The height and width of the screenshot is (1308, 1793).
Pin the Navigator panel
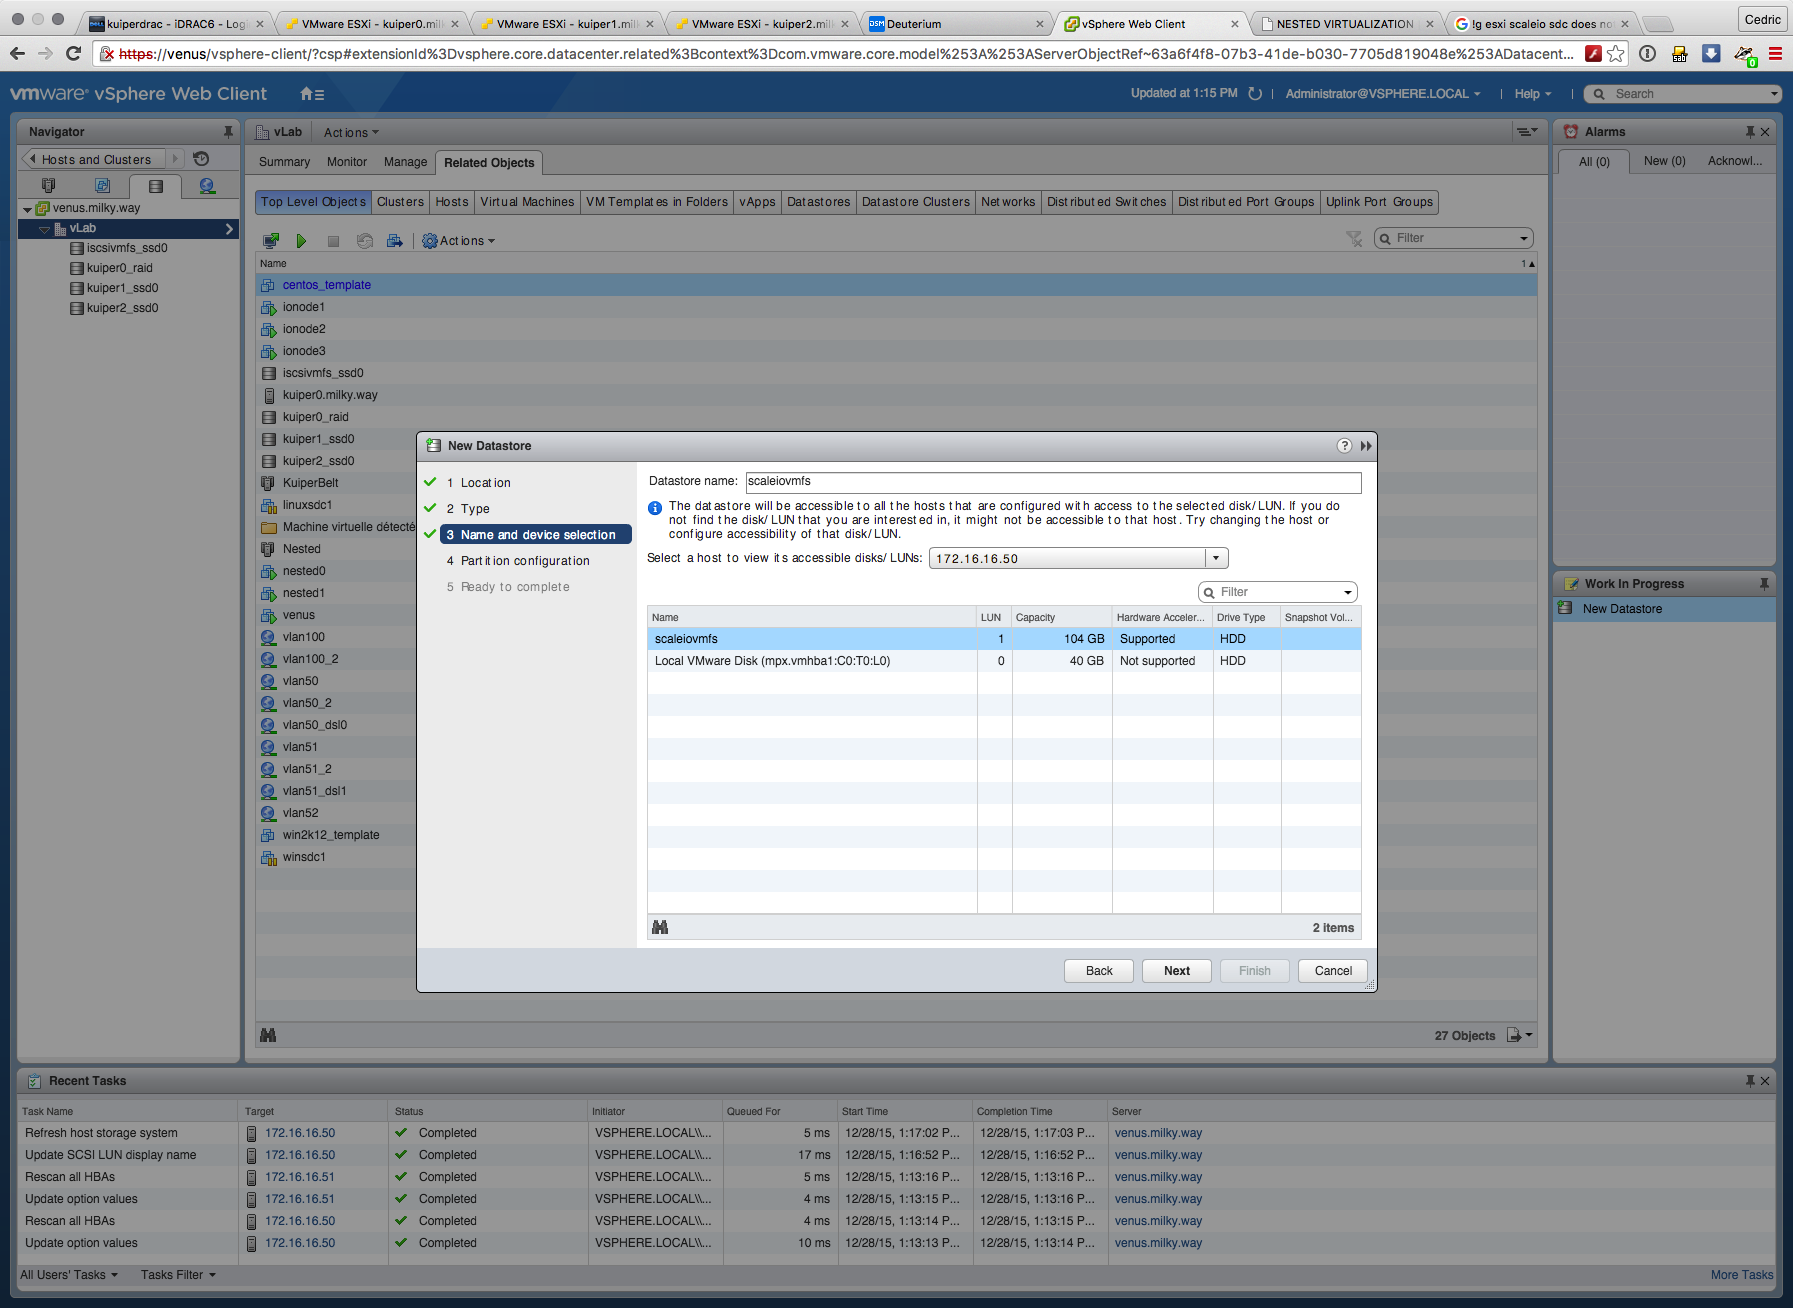[x=228, y=132]
